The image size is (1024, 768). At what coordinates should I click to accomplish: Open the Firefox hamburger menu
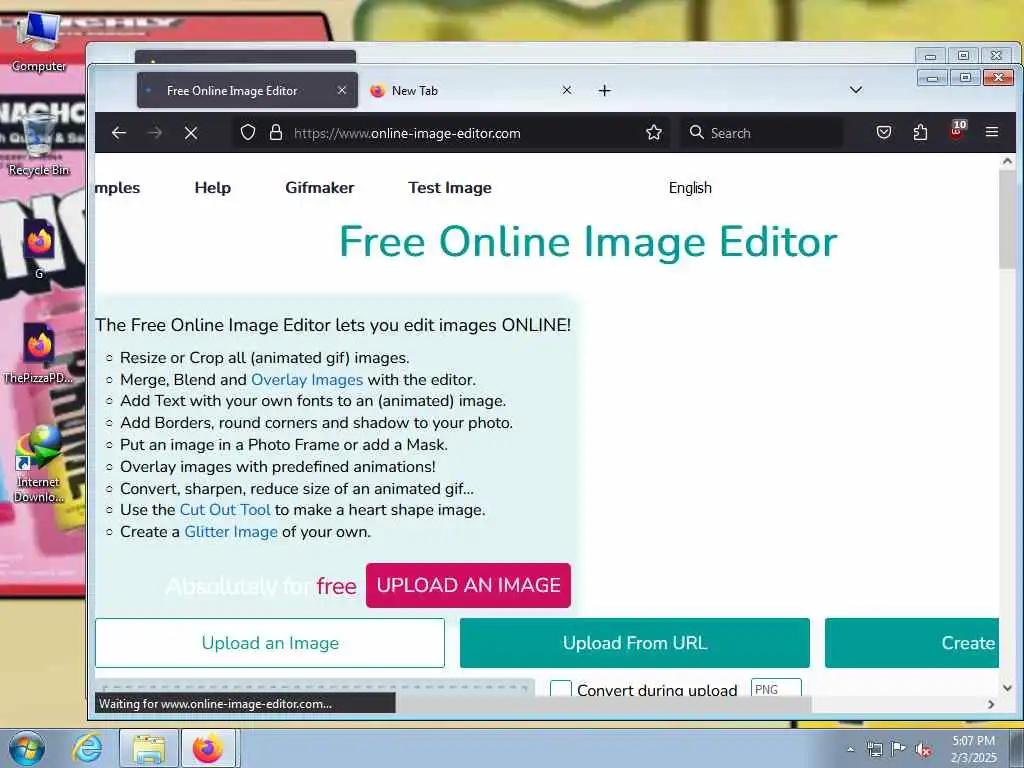(x=992, y=133)
